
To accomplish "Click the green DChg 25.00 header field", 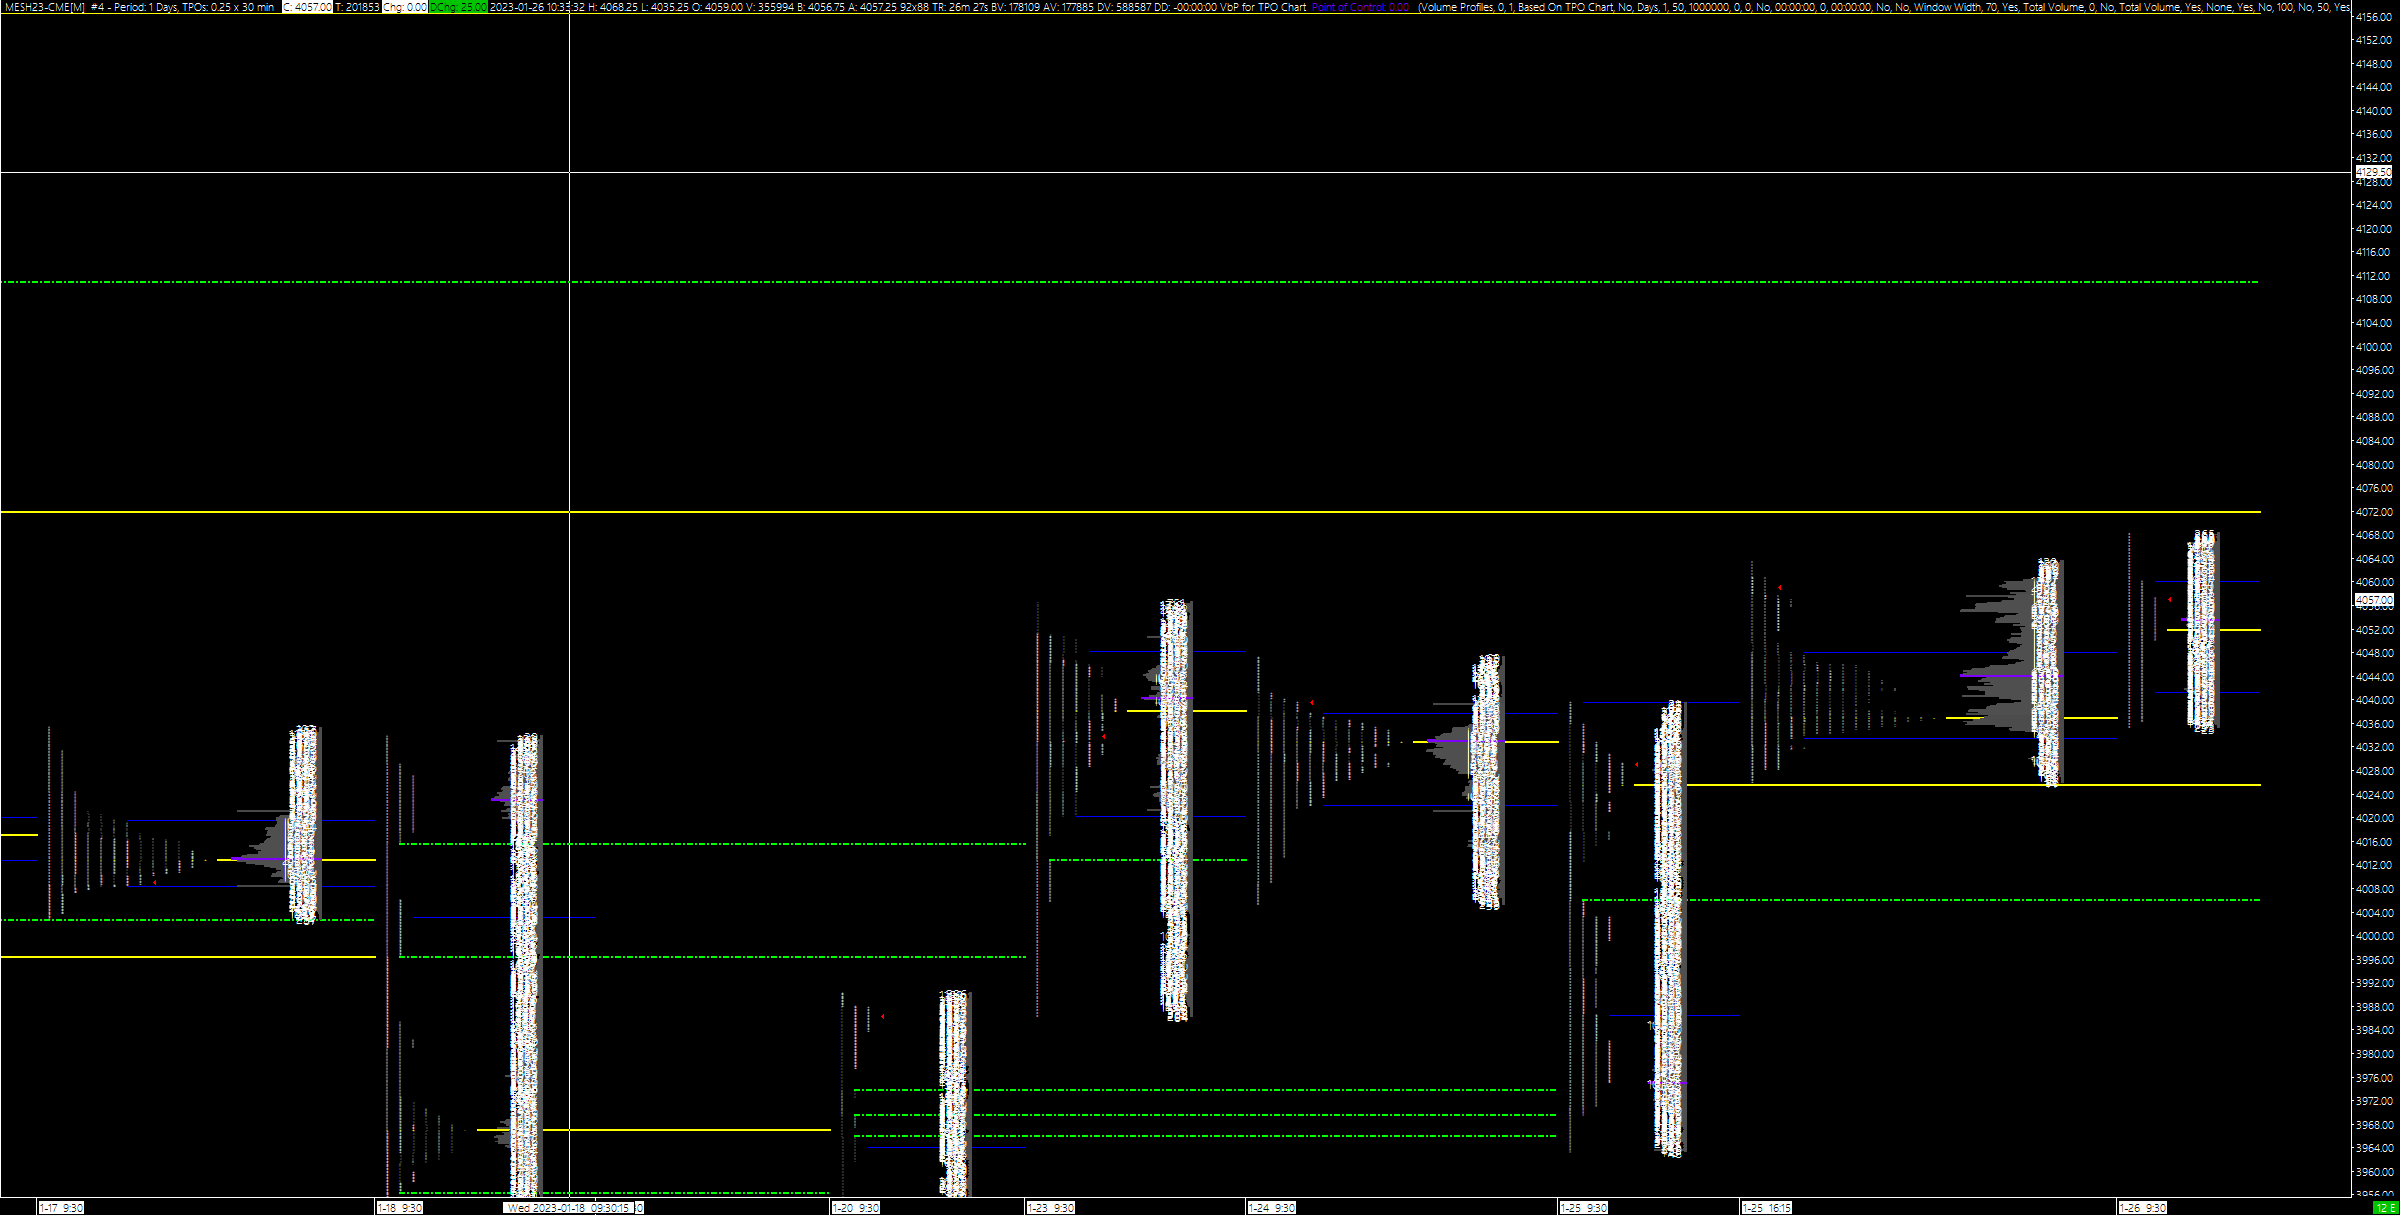I will [x=458, y=7].
